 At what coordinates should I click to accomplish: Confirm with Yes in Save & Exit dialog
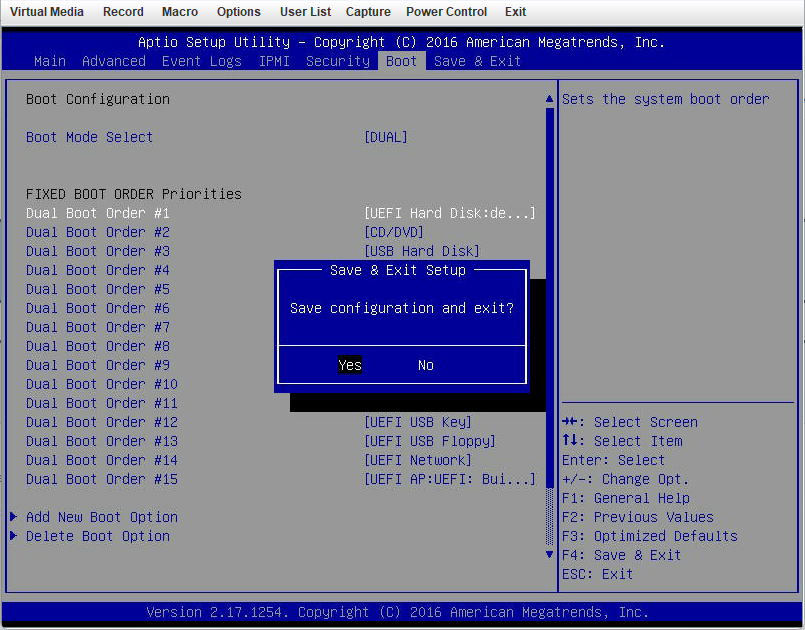point(350,365)
